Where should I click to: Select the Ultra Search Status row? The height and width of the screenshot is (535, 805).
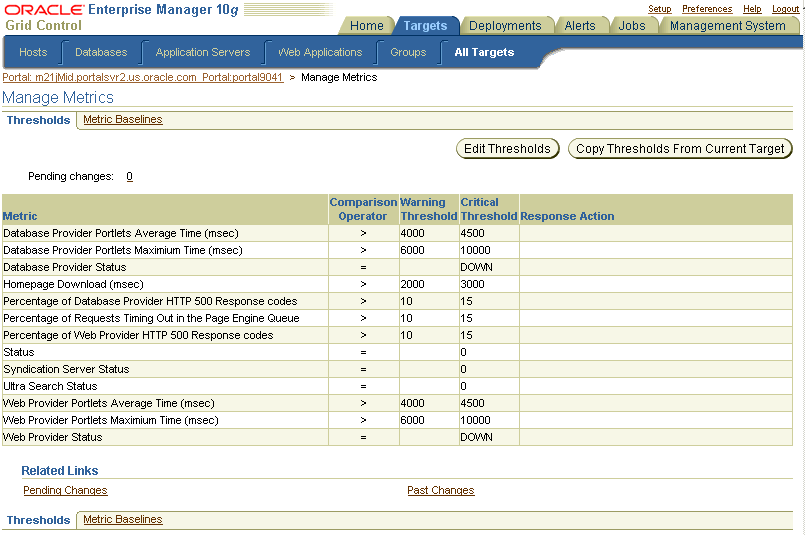point(397,386)
